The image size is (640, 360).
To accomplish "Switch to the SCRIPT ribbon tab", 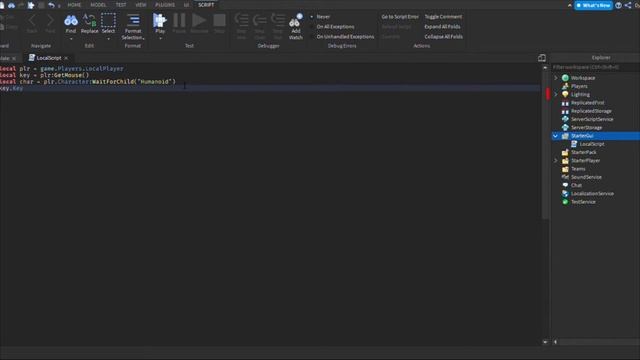I will [206, 5].
